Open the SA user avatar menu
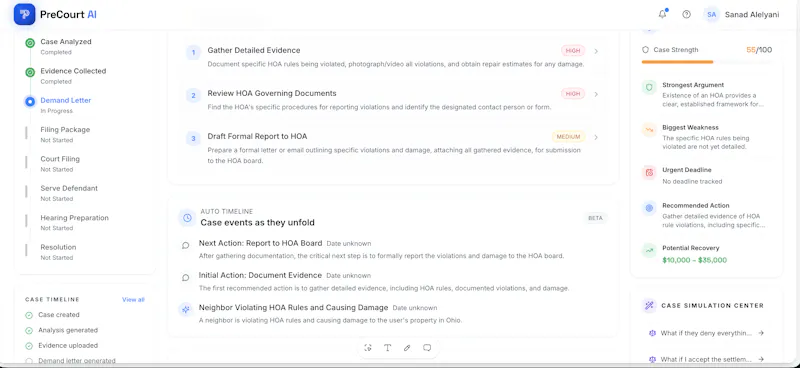Viewport: 800px width, 368px height. pyautogui.click(x=711, y=14)
